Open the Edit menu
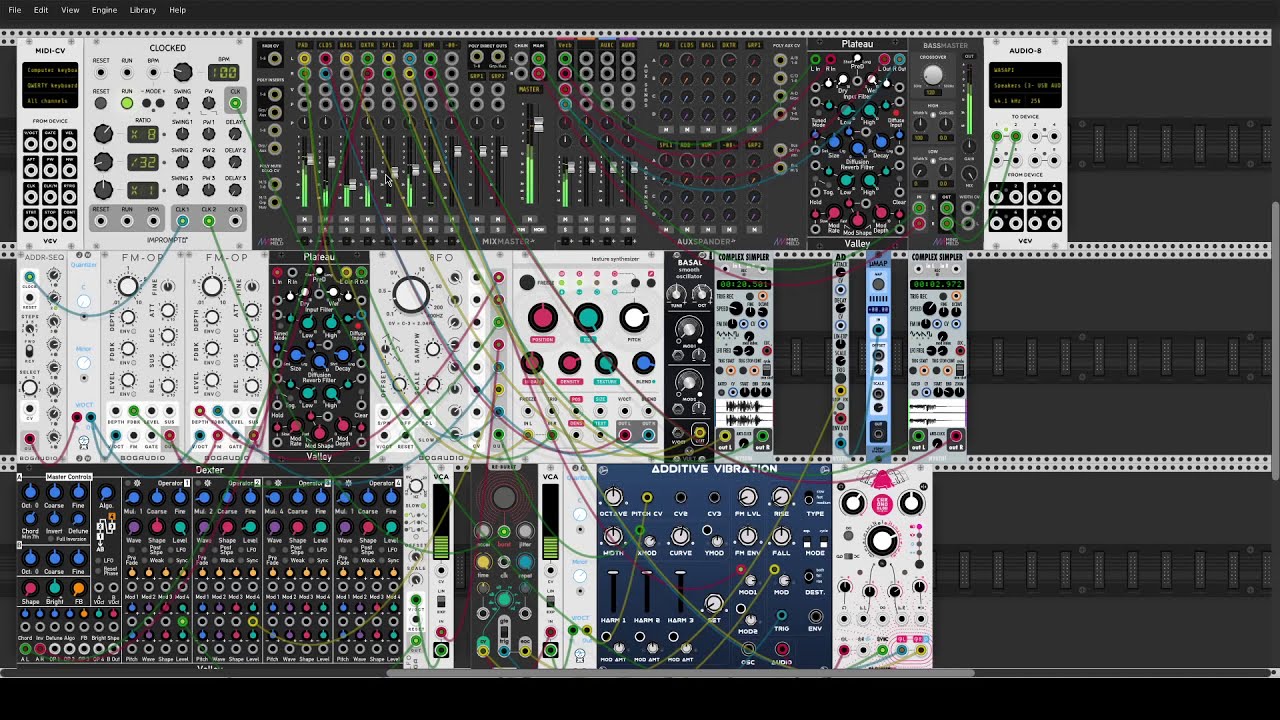The image size is (1280, 720). [x=41, y=10]
